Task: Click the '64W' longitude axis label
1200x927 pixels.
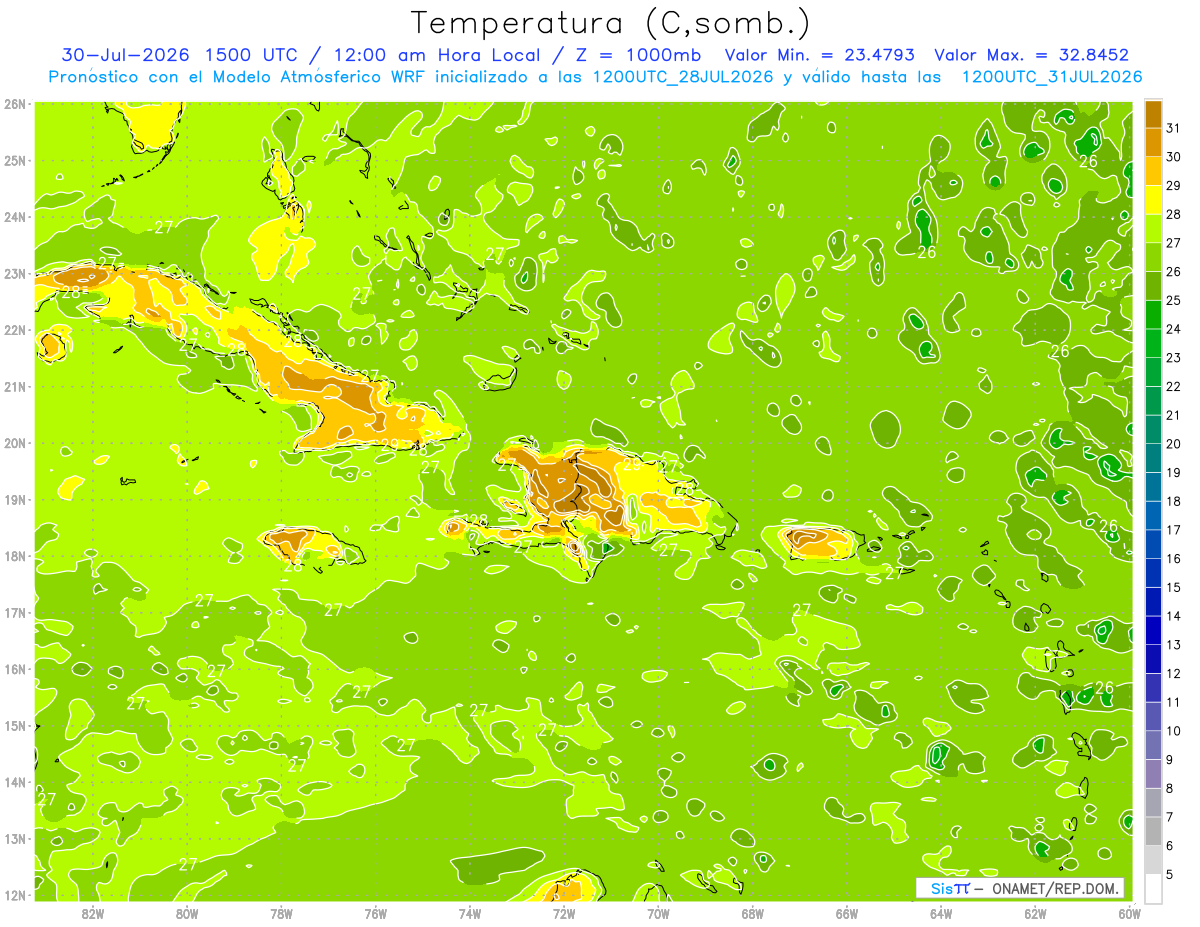Action: click(x=941, y=913)
